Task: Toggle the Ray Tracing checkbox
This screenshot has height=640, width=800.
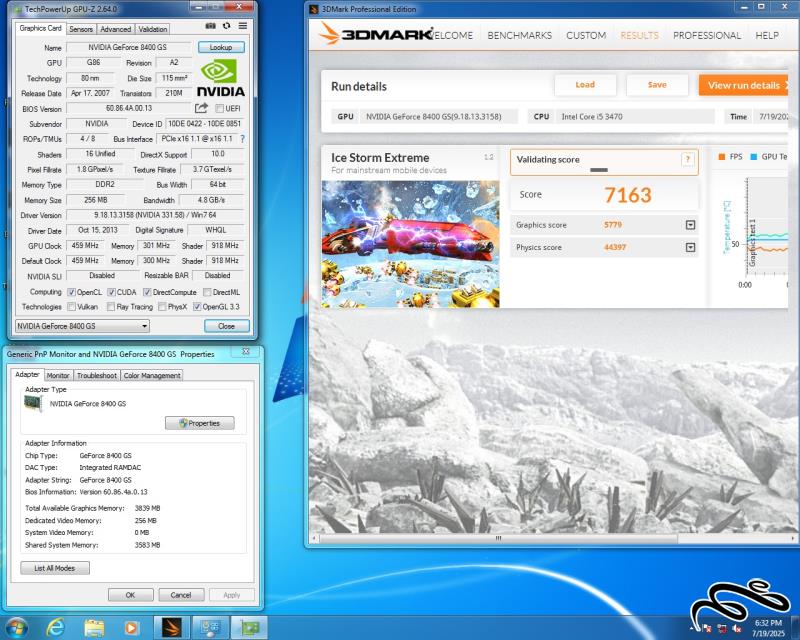Action: (x=111, y=307)
